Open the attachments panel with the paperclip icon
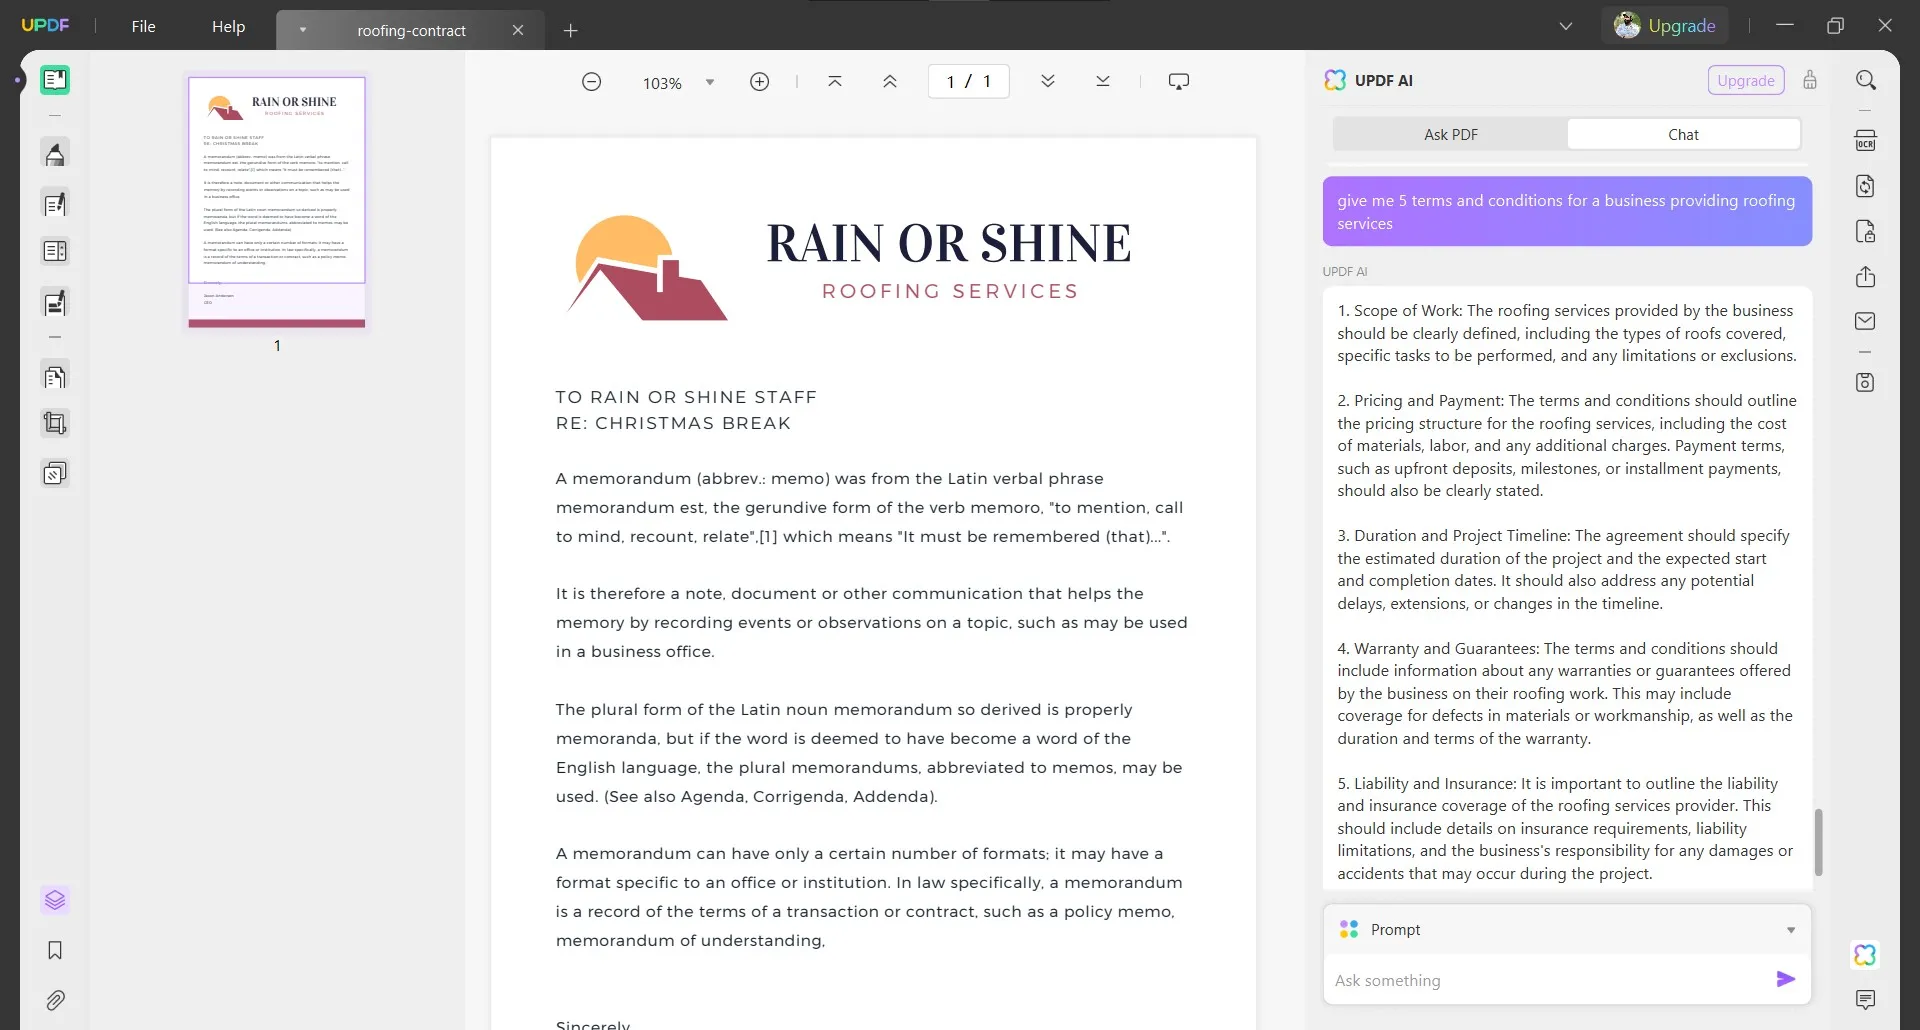The width and height of the screenshot is (1920, 1030). [55, 1000]
